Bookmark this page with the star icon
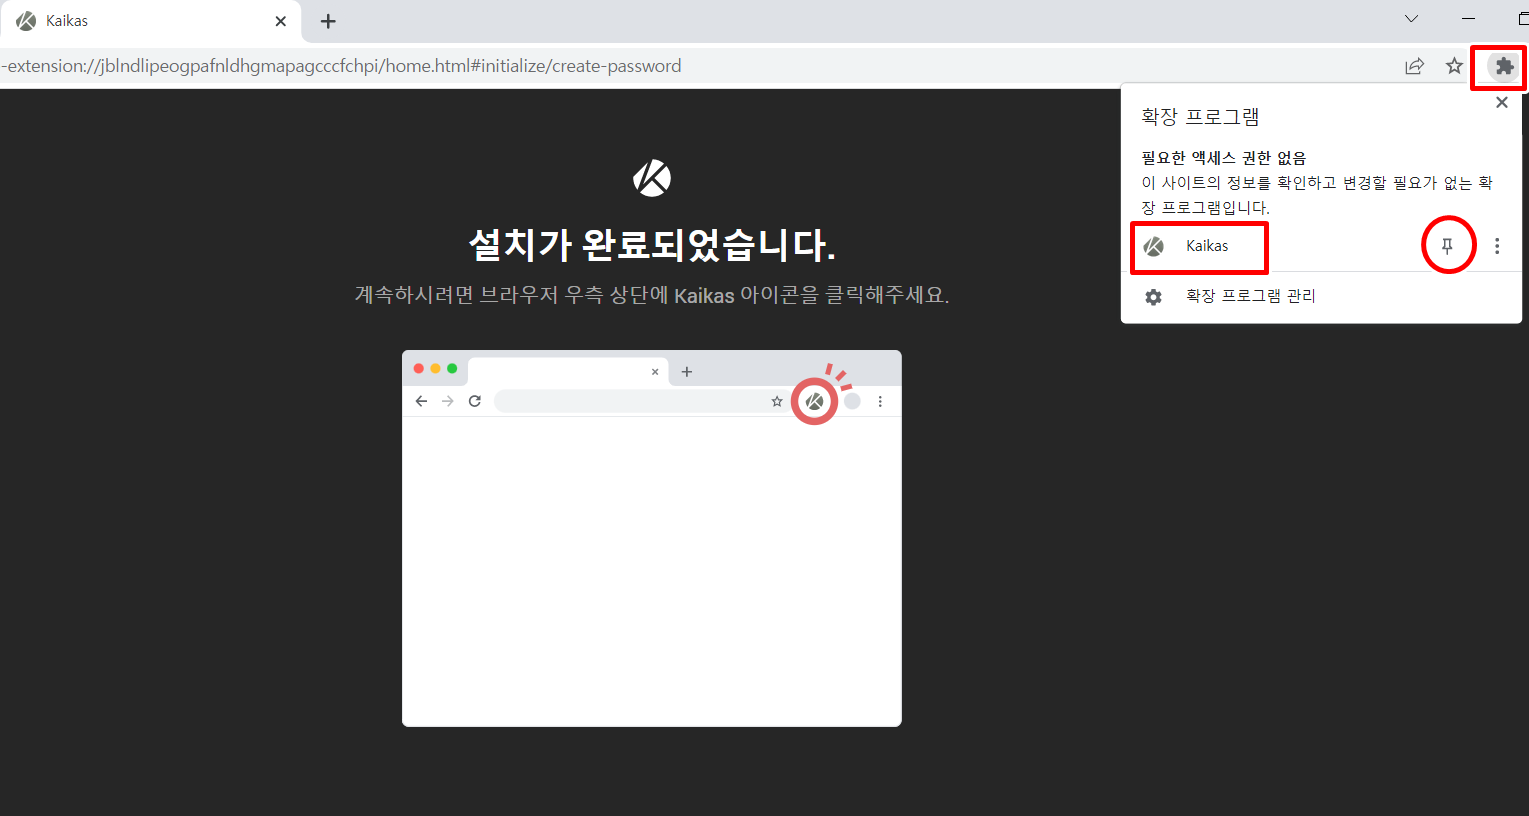 point(1454,66)
